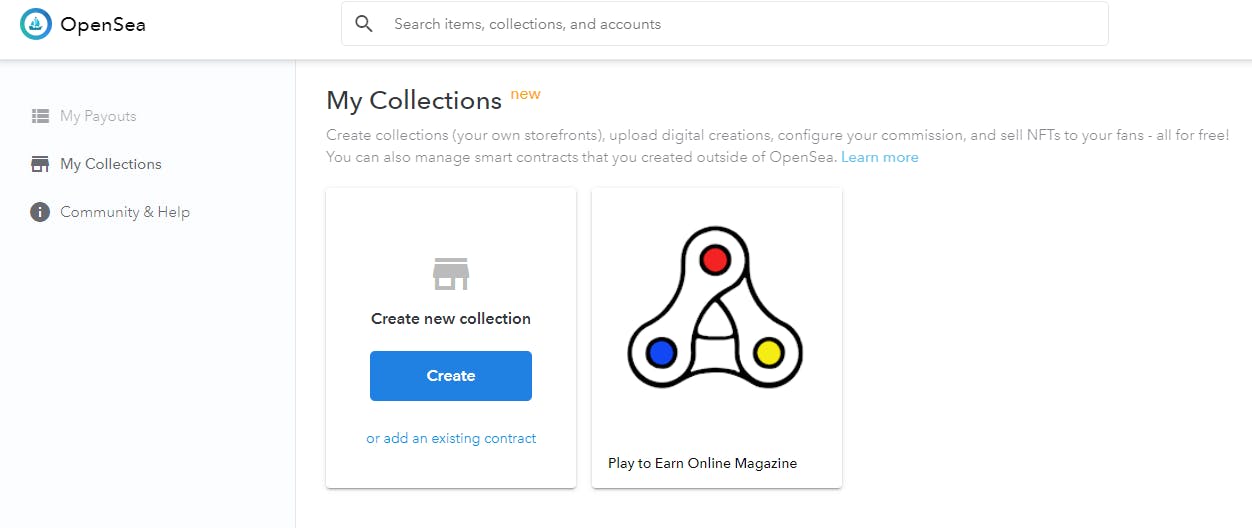Viewport: 1252px width, 528px height.
Task: Click the Create new collection heading
Action: point(451,318)
